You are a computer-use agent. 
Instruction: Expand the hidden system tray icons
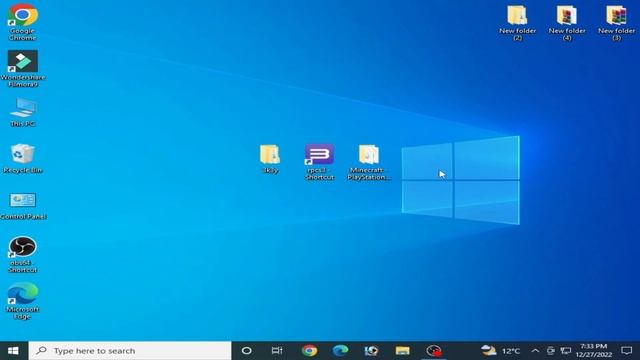pos(535,351)
